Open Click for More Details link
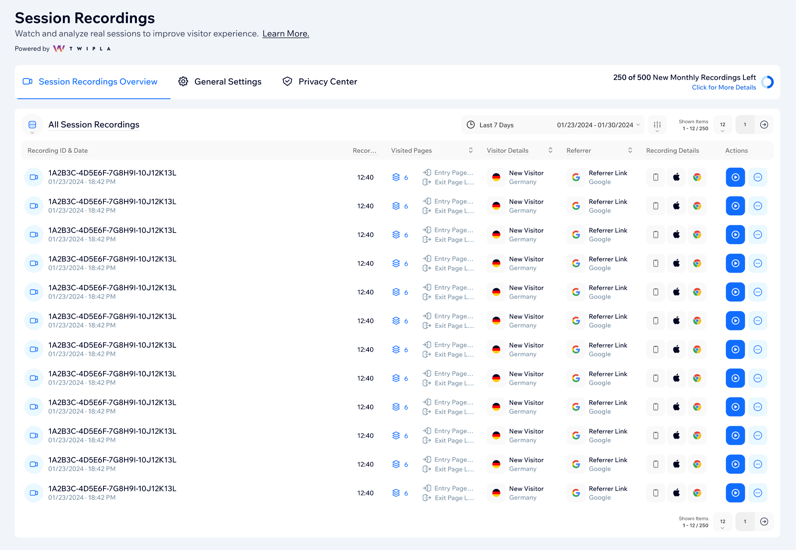796x550 pixels. (x=723, y=87)
